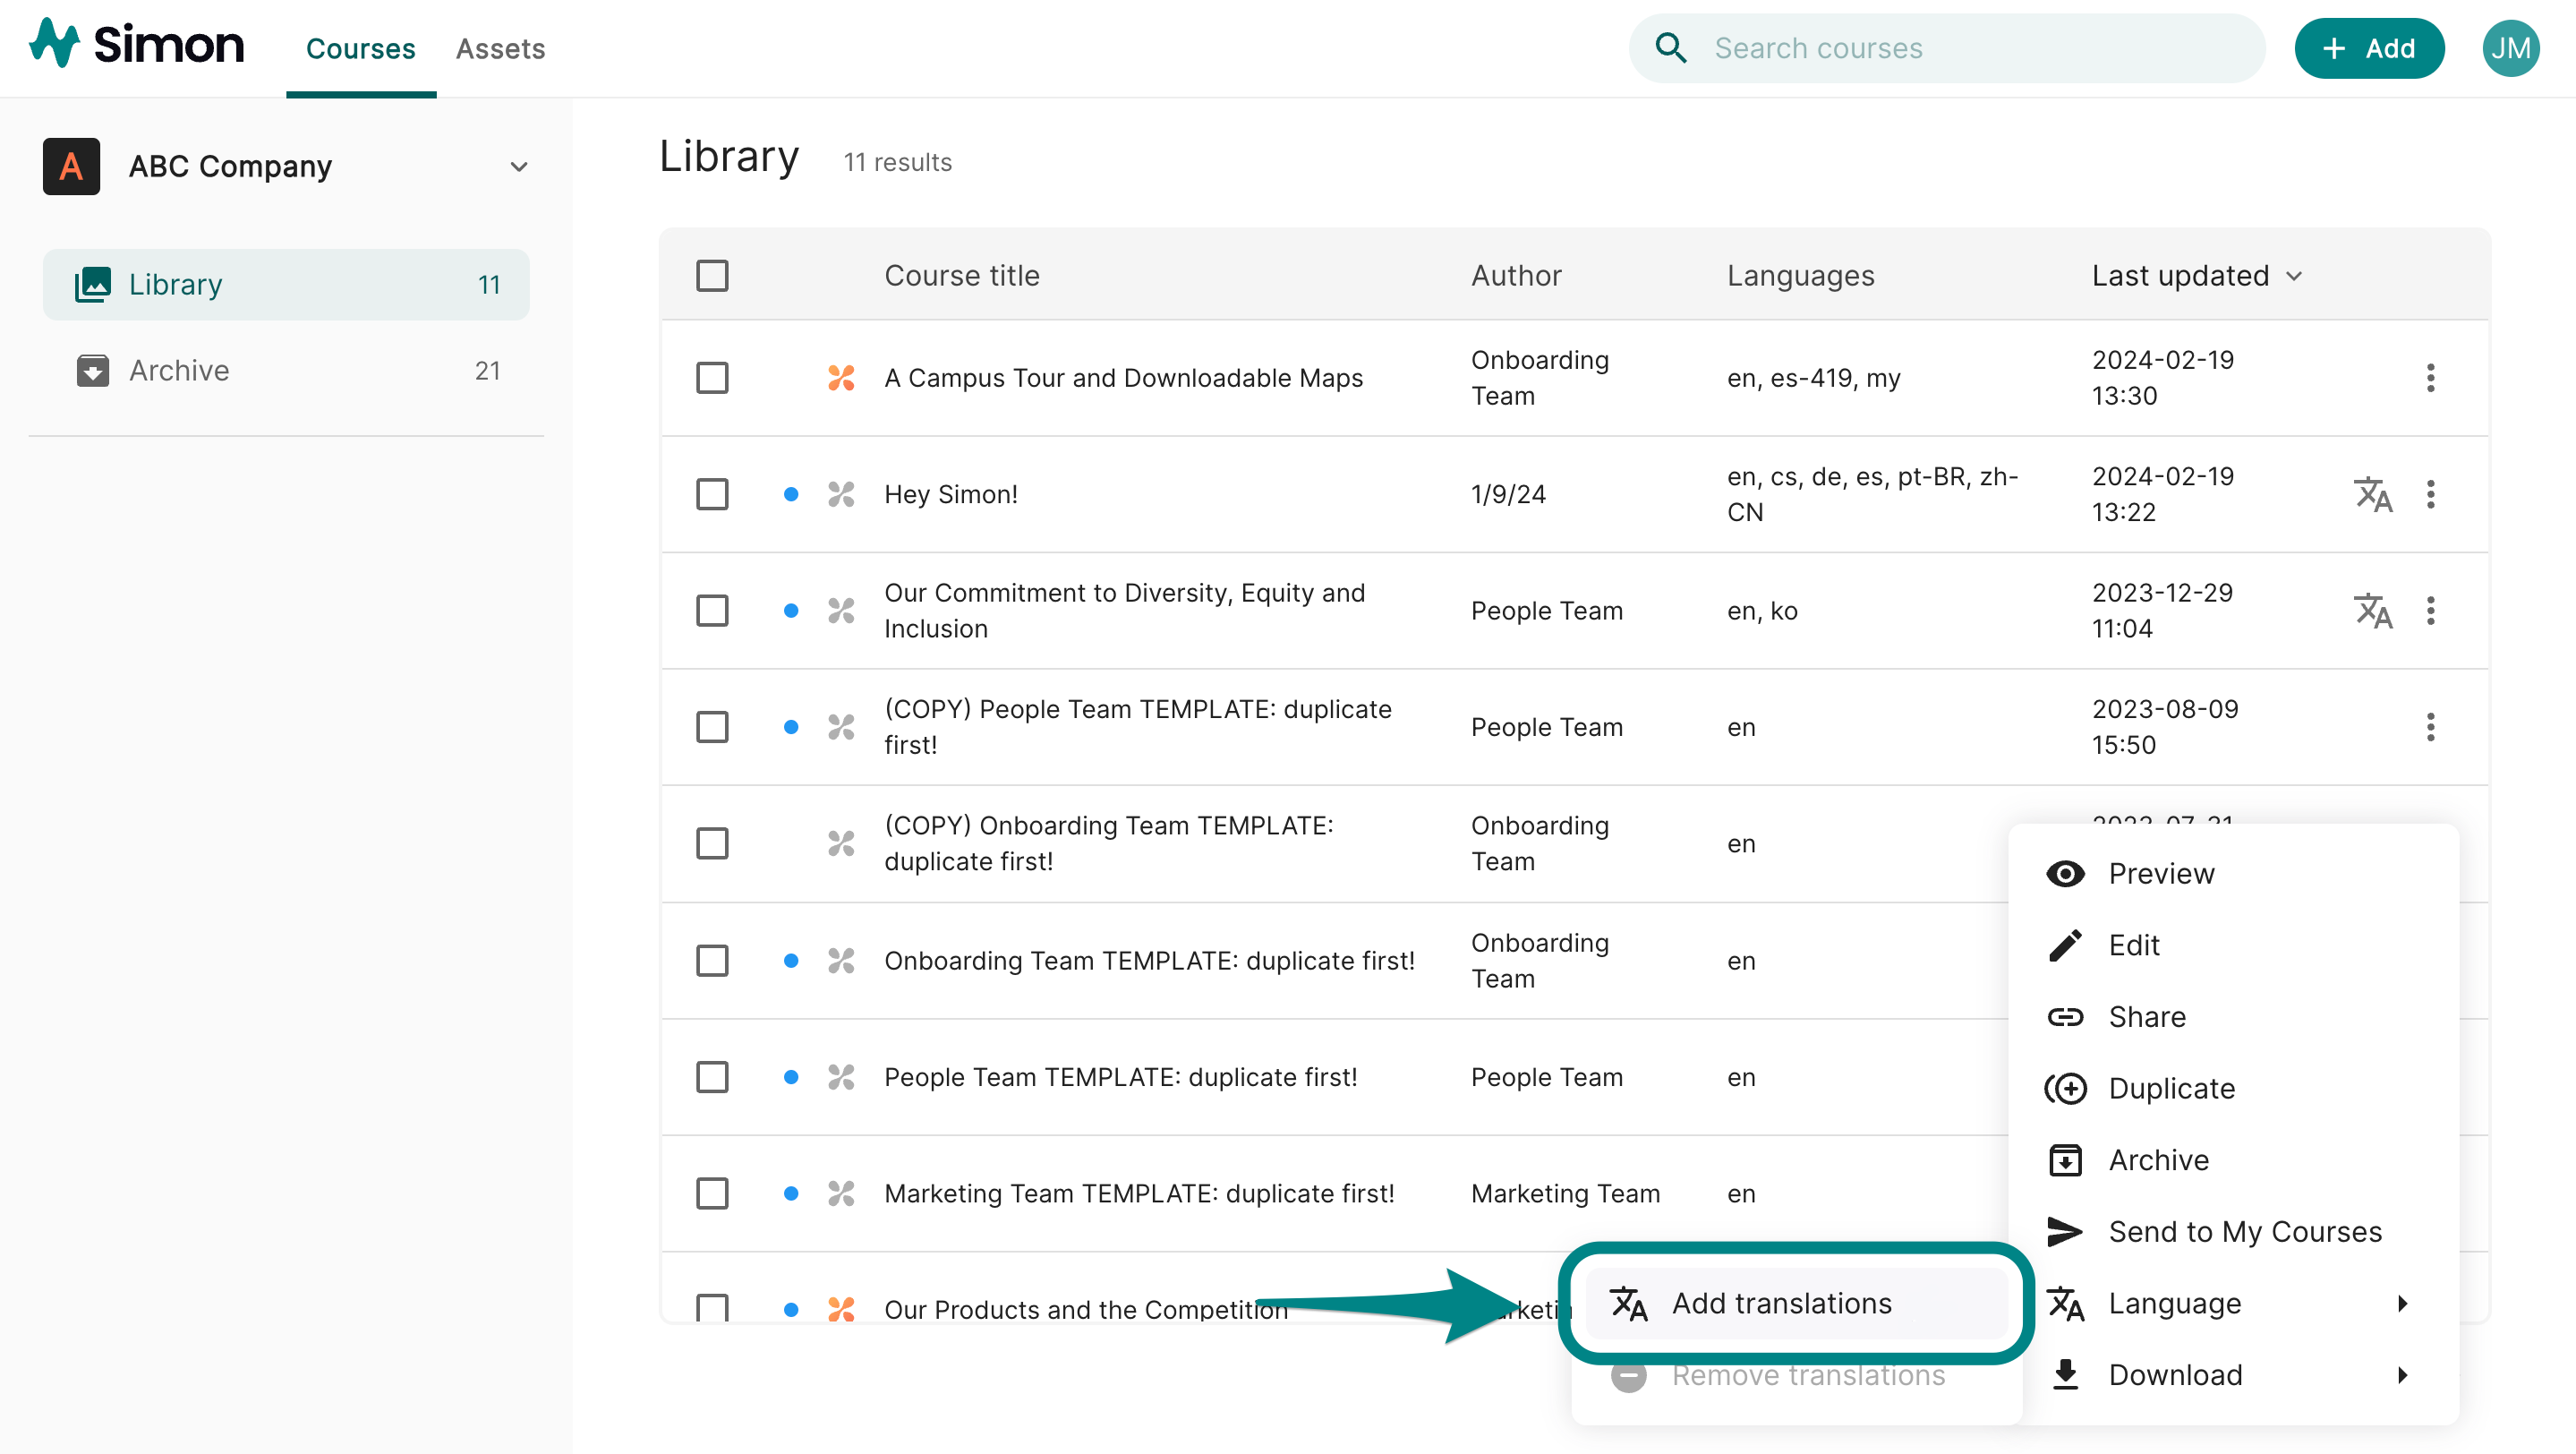Click languages 'en, es-419, my' cell
The width and height of the screenshot is (2576, 1454).
click(x=1813, y=378)
